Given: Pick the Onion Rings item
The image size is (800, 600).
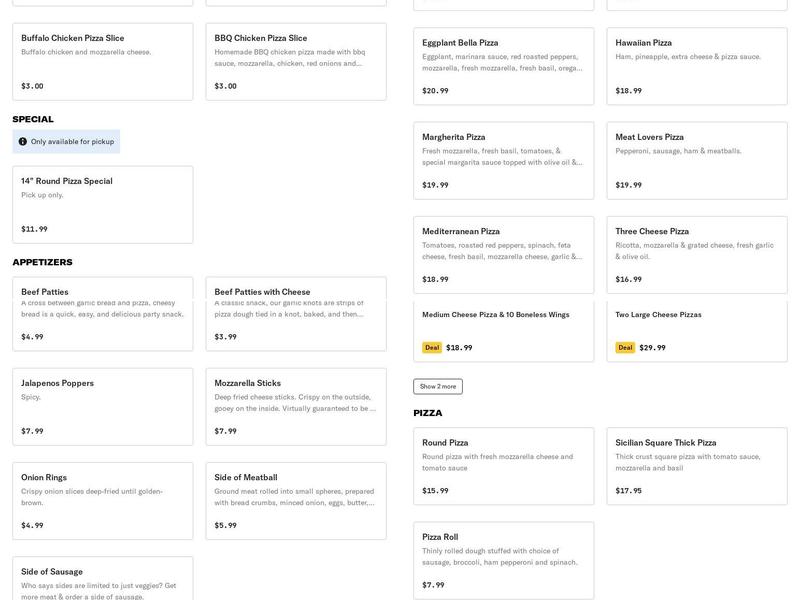Looking at the screenshot, I should (102, 500).
